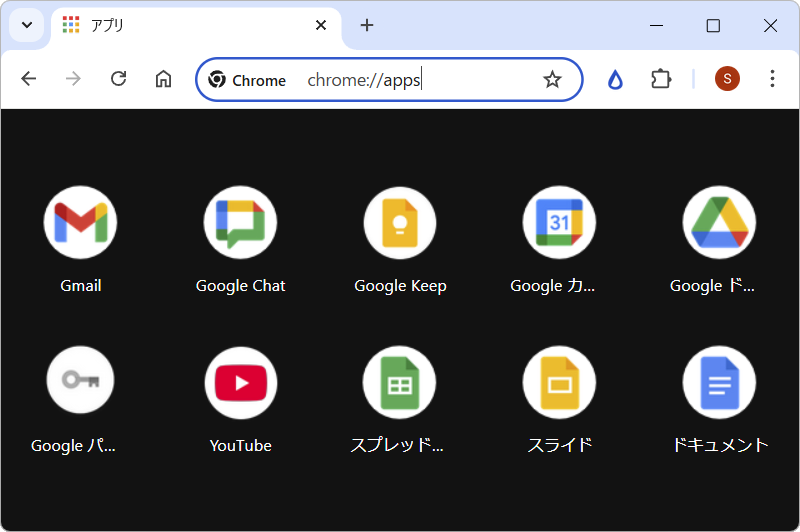The width and height of the screenshot is (800, 532).
Task: Open a new tab with plus button
Action: tap(367, 25)
